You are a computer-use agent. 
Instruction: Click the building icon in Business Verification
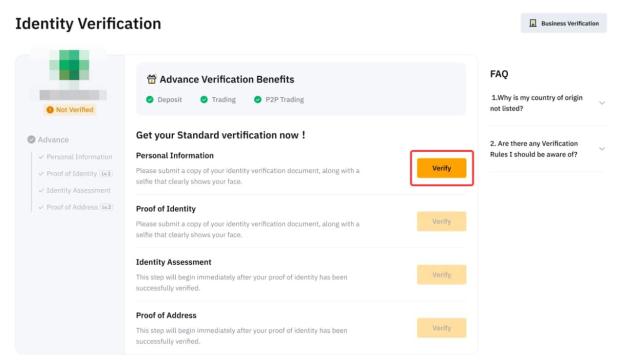coord(533,23)
